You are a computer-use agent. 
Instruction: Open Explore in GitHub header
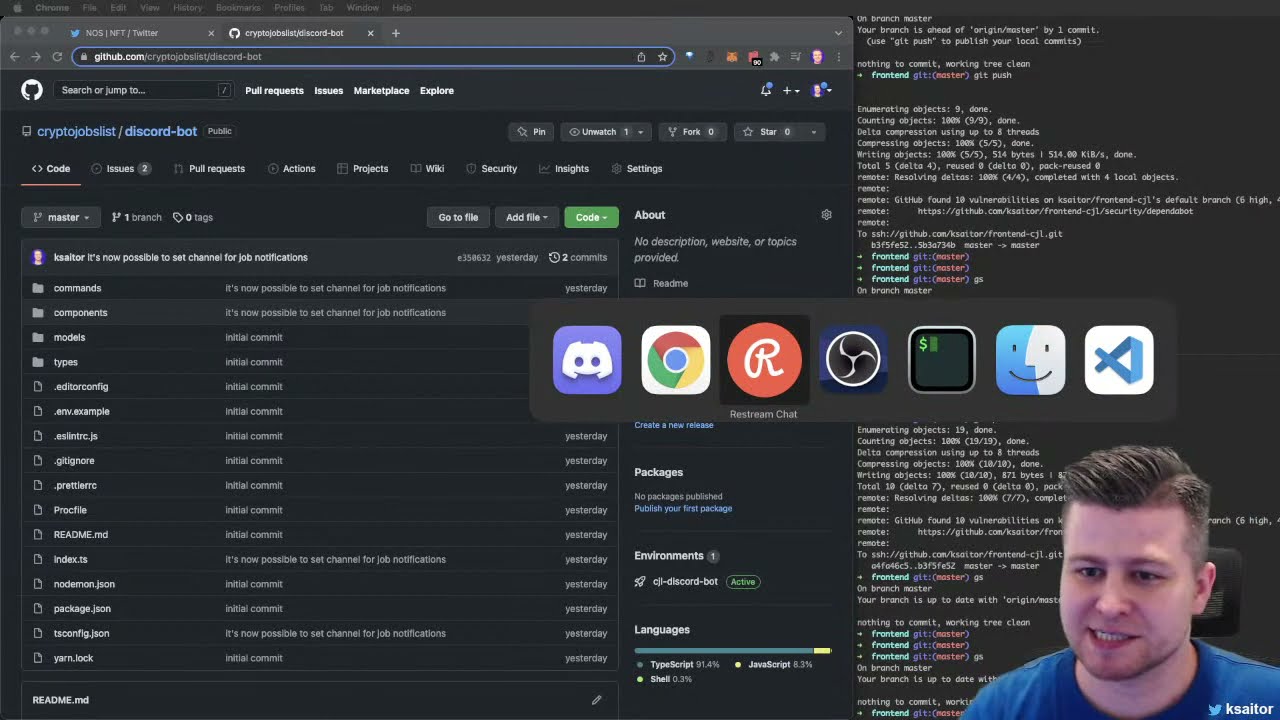[437, 91]
